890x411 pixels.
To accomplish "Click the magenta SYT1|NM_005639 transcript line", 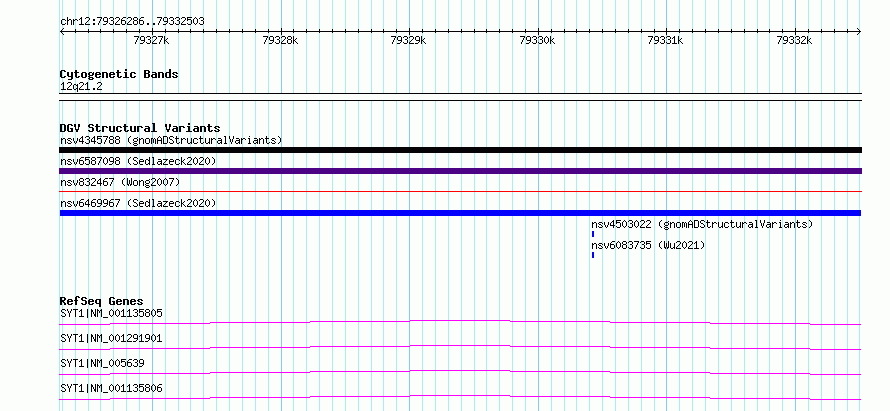I will (x=460, y=372).
